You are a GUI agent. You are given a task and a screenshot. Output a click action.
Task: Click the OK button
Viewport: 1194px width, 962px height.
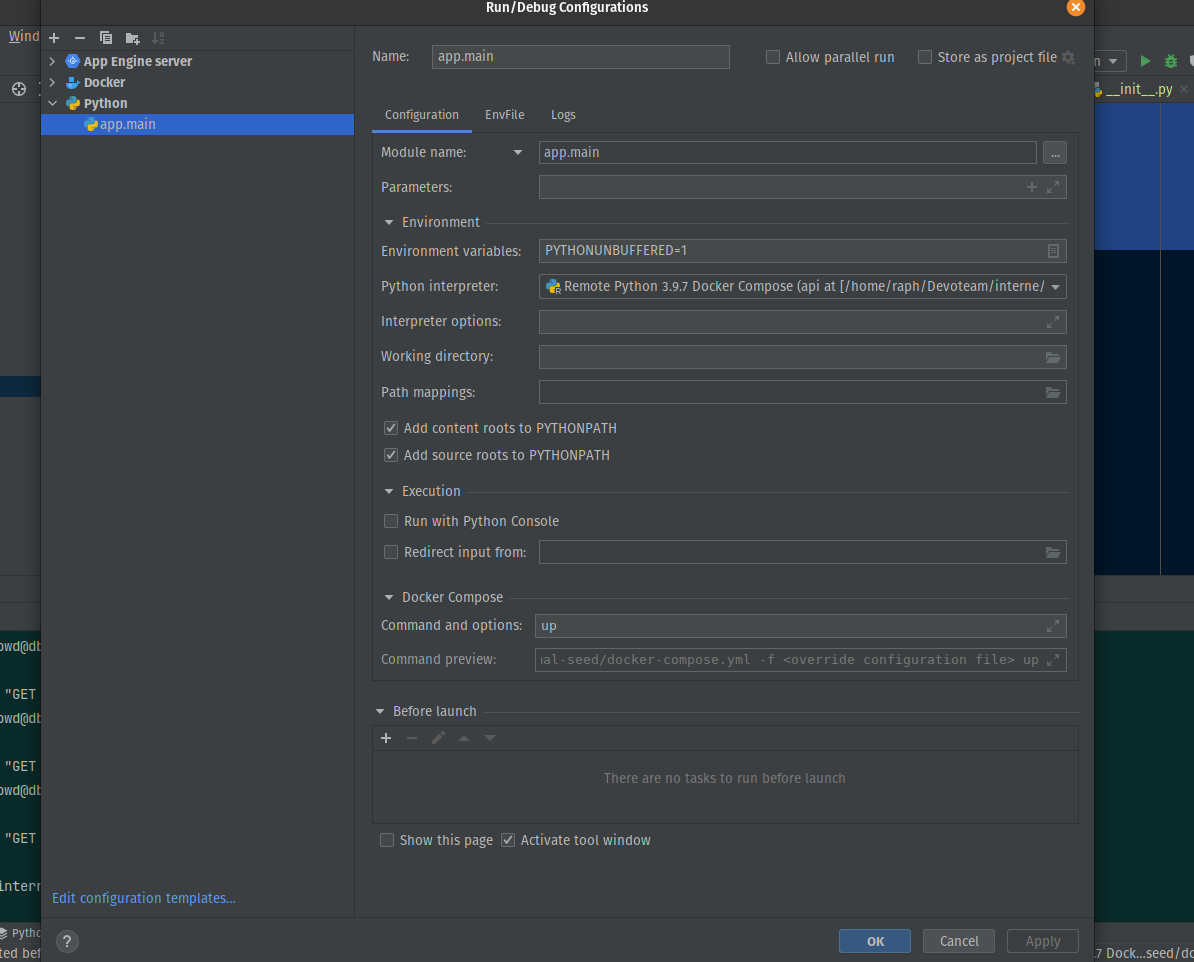click(875, 941)
